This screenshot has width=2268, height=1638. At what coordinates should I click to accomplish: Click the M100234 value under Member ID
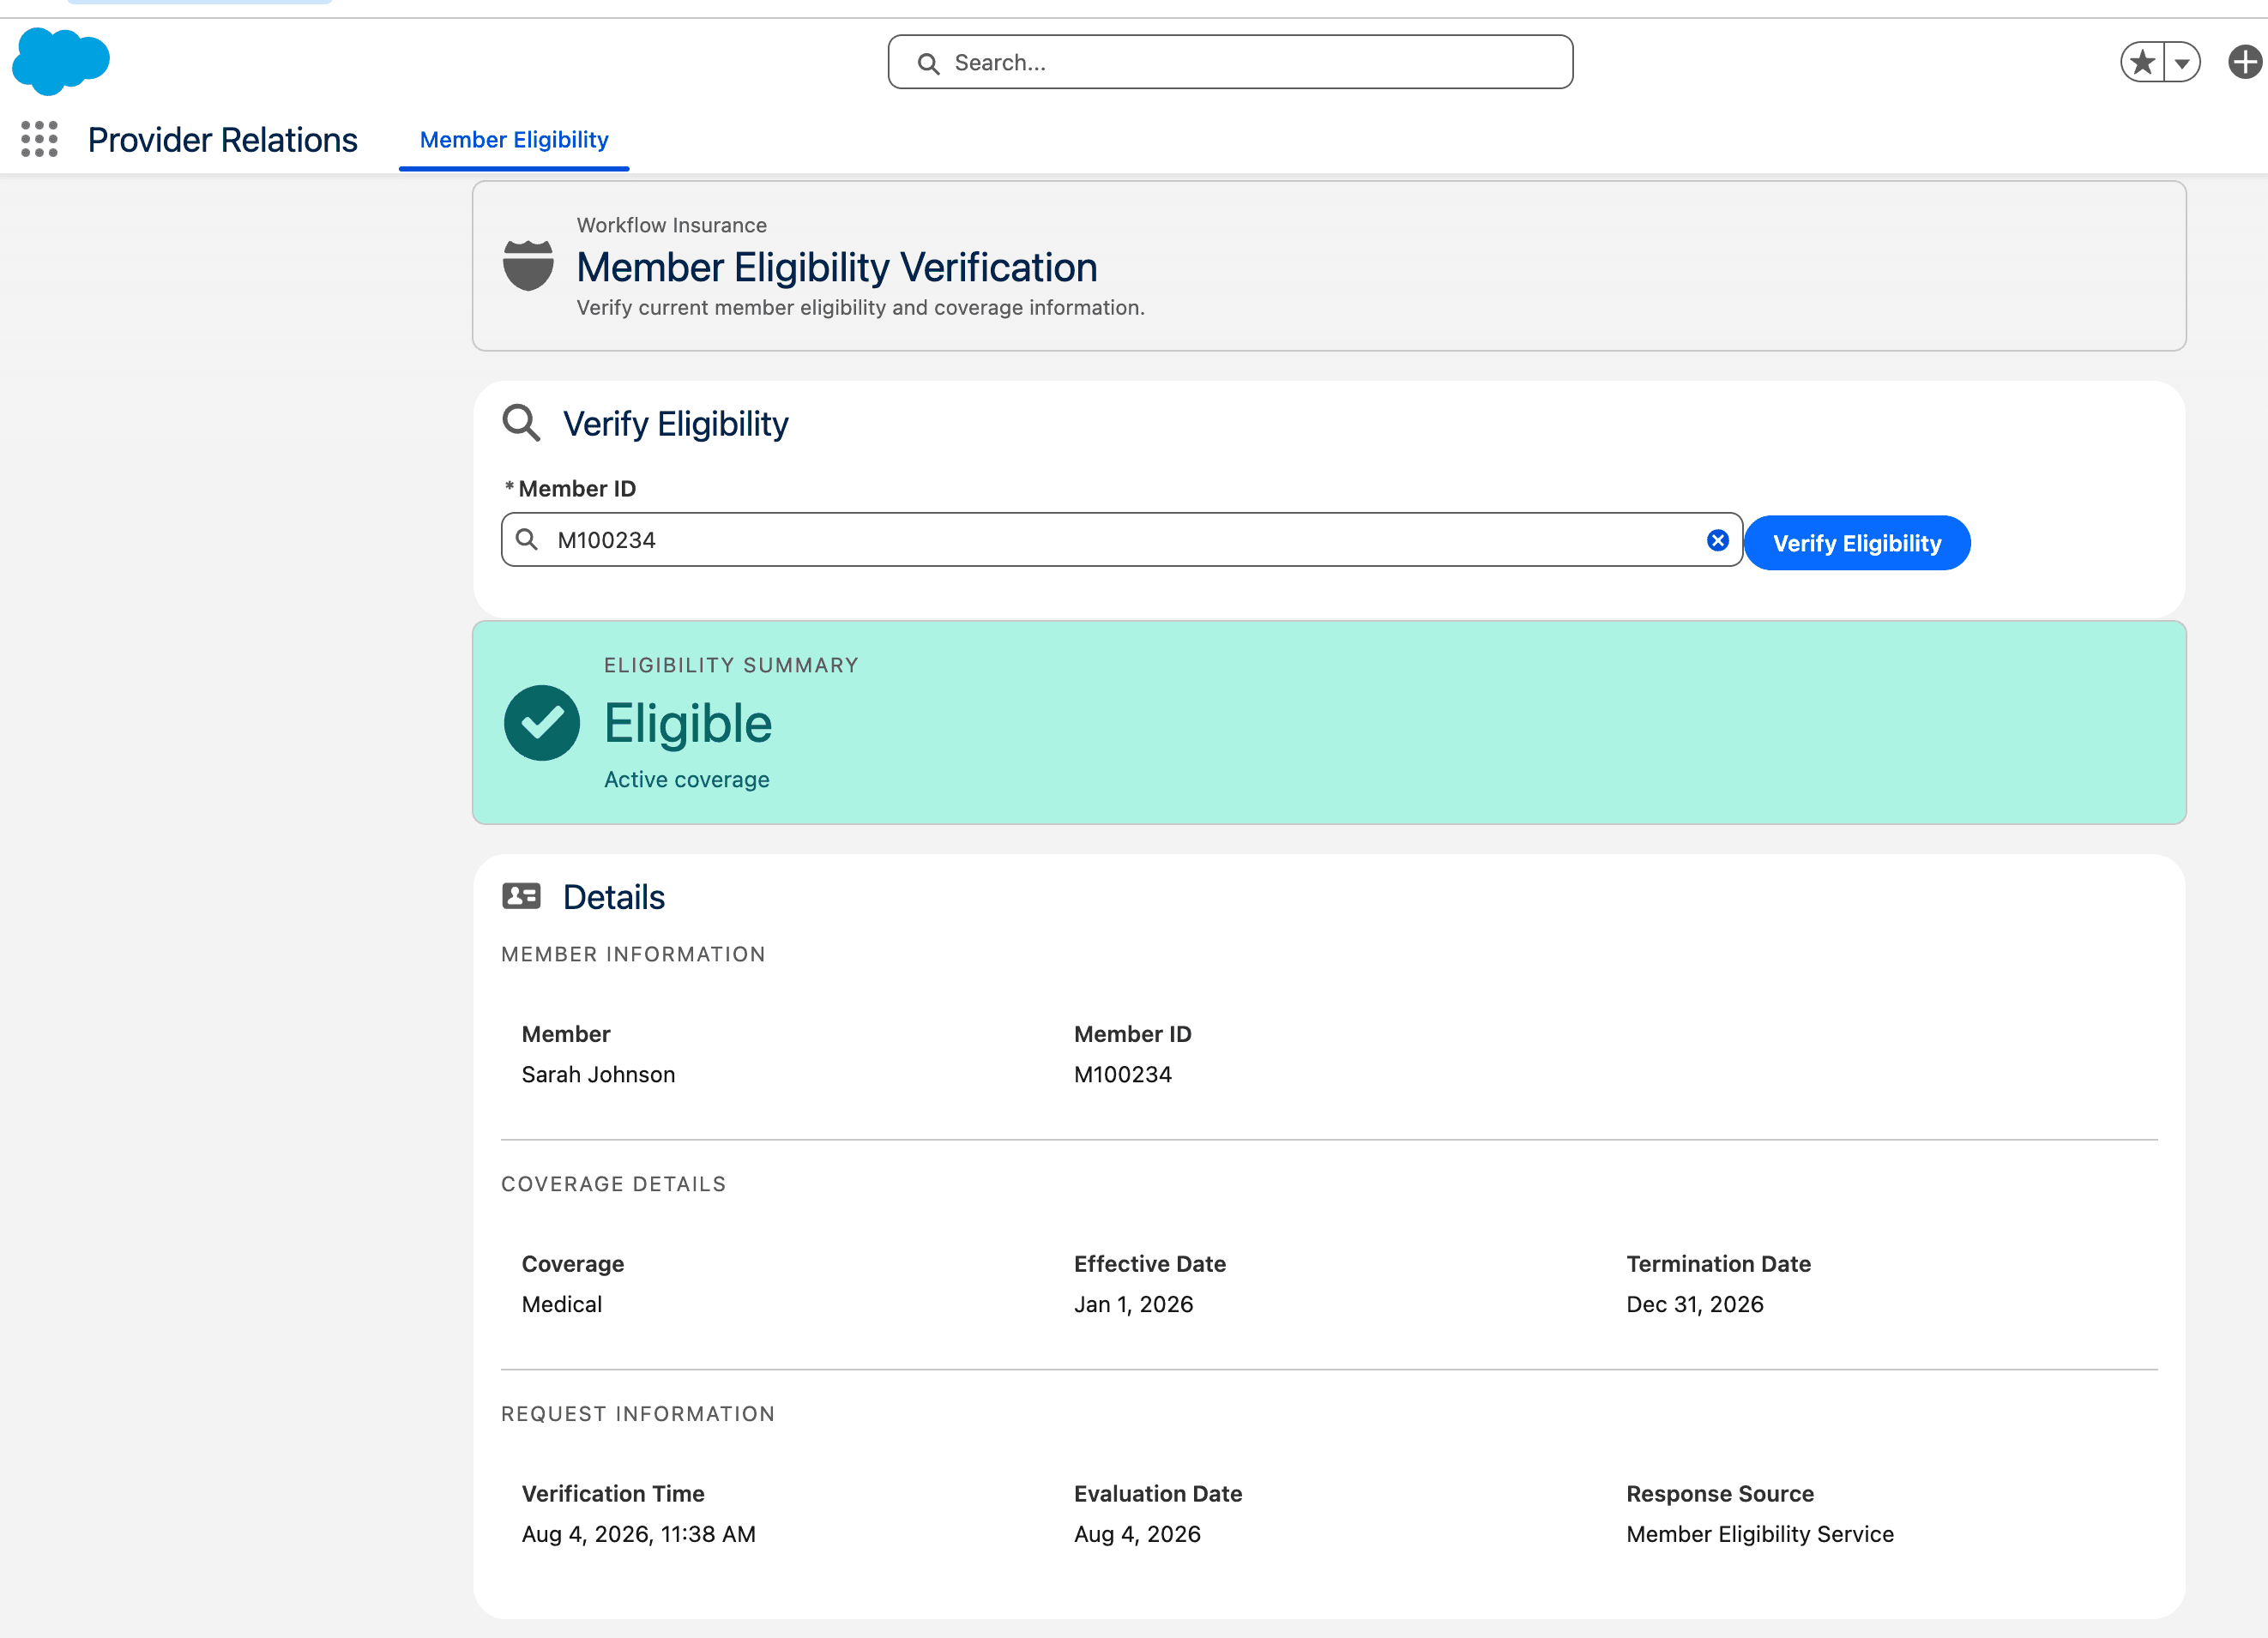[x=1123, y=1074]
